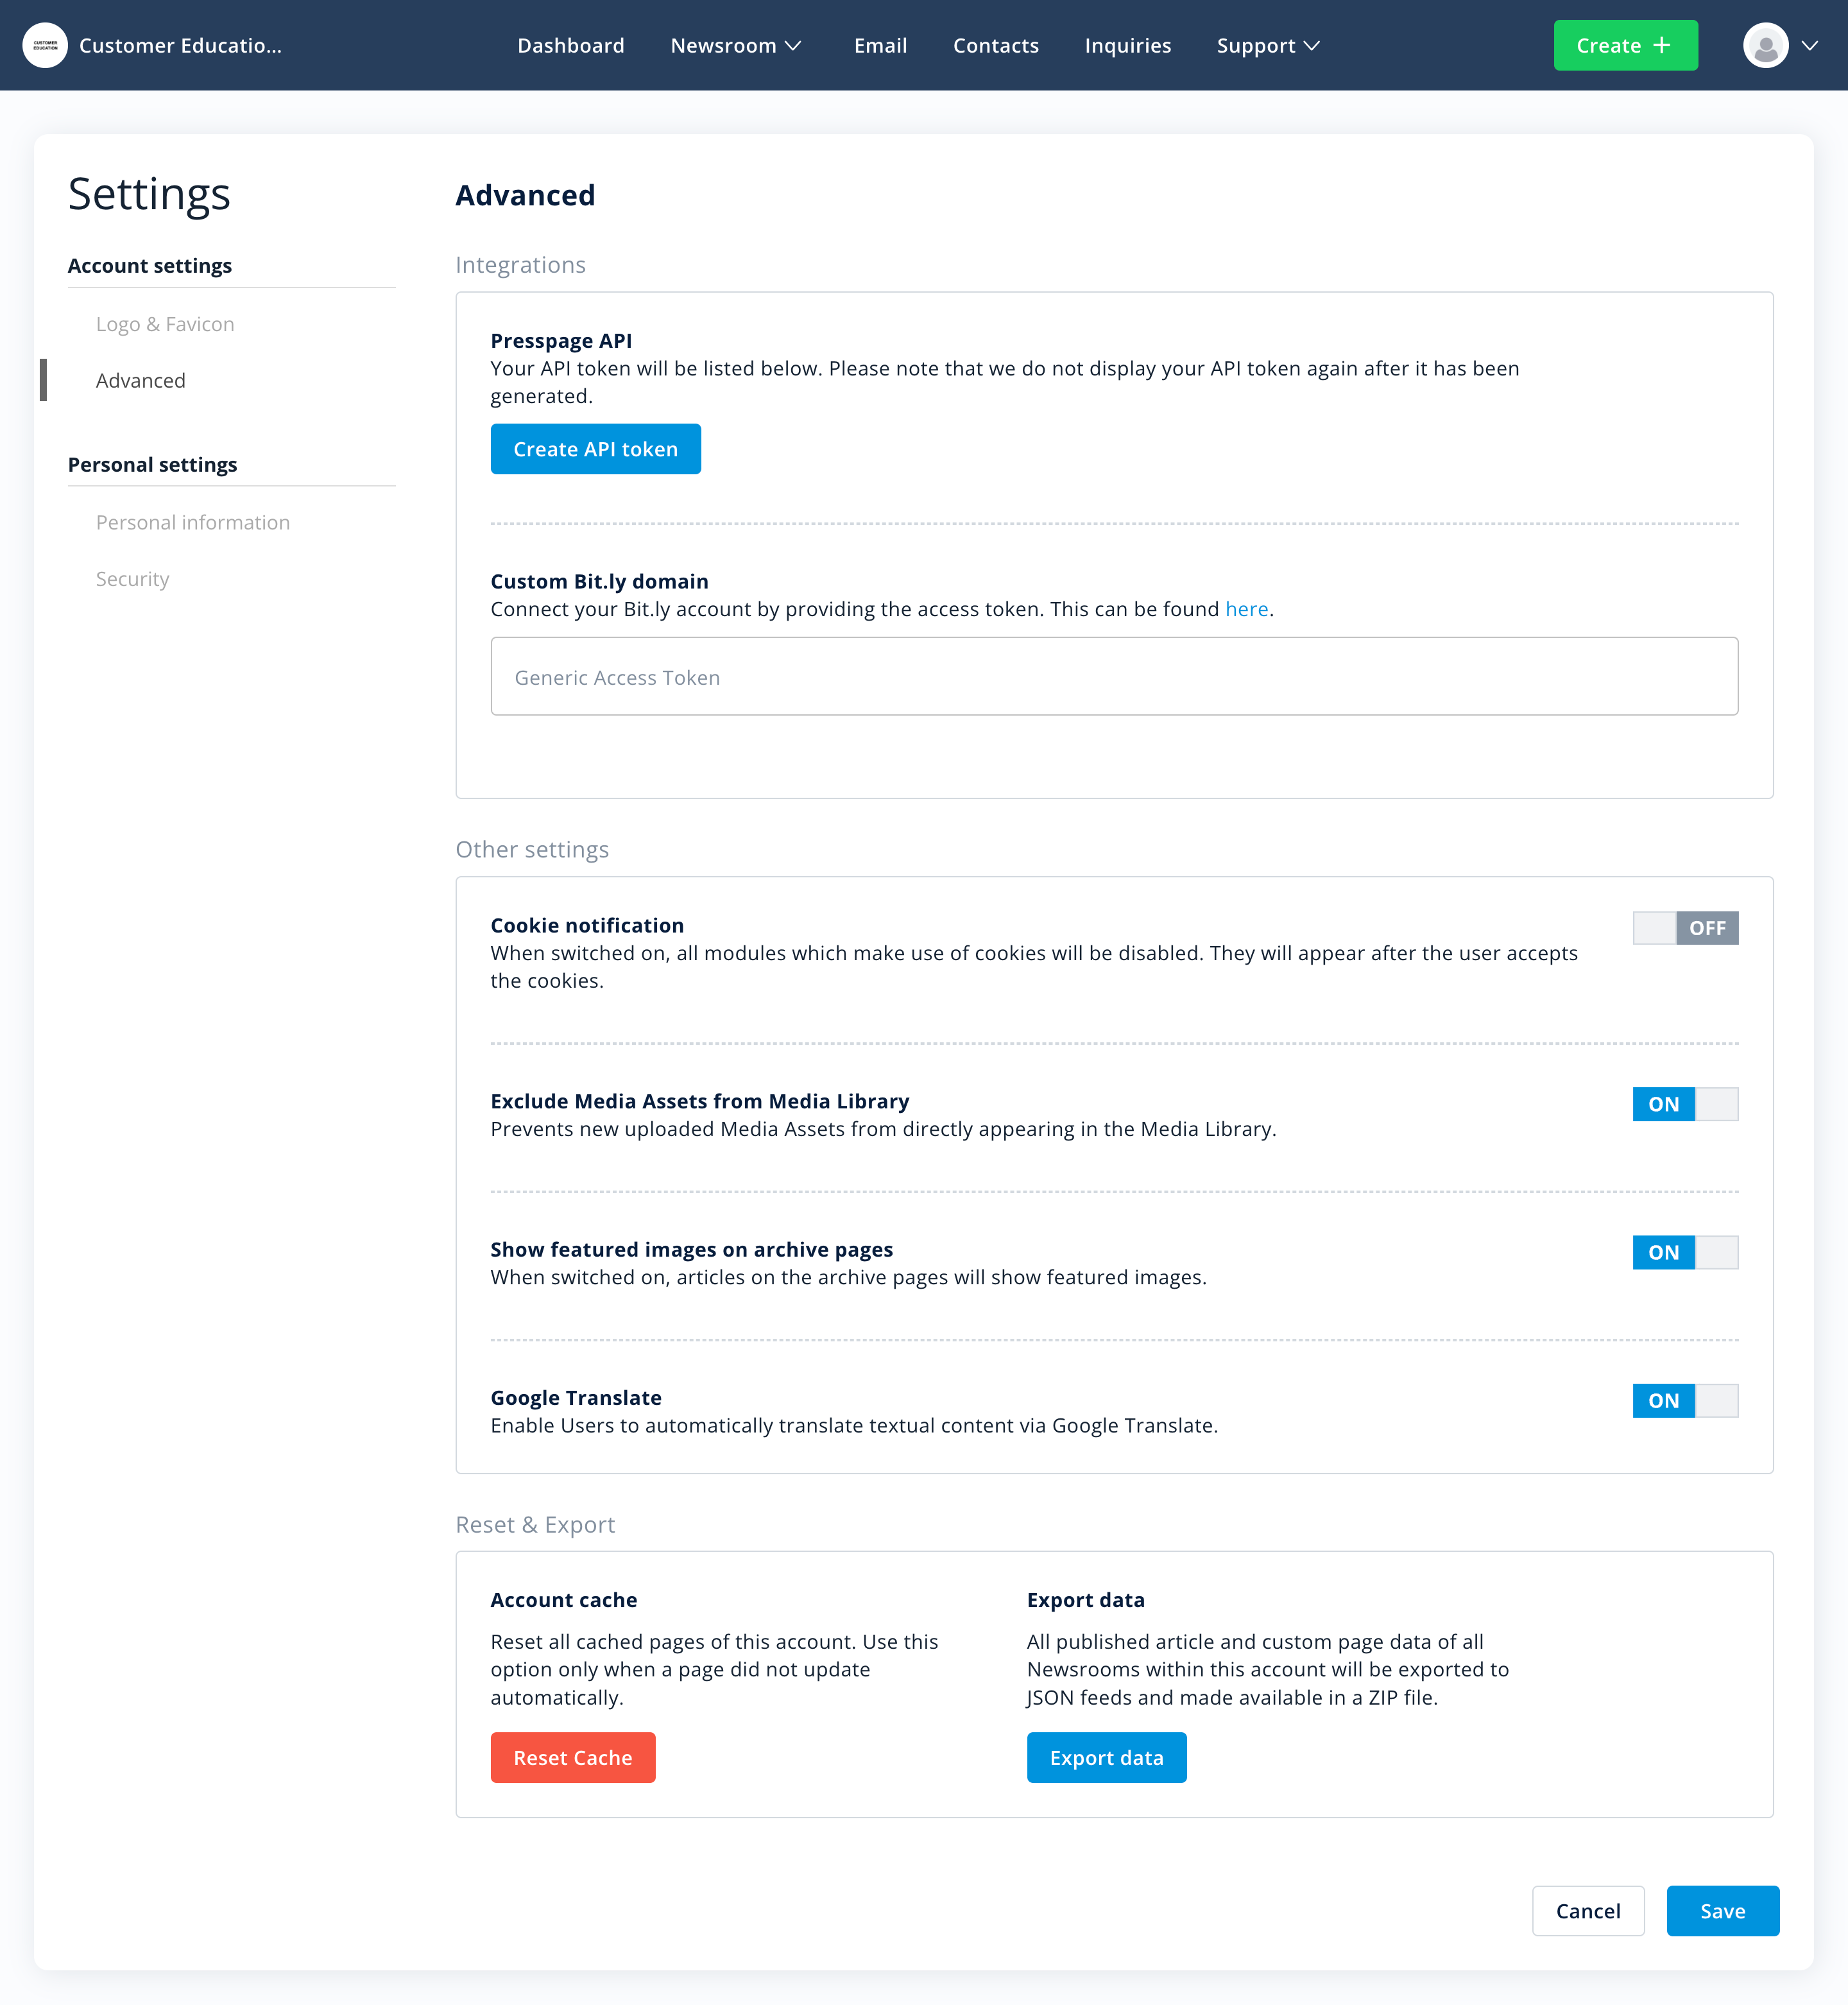Go to the Inquiries page
The width and height of the screenshot is (1848, 2005).
[1127, 45]
